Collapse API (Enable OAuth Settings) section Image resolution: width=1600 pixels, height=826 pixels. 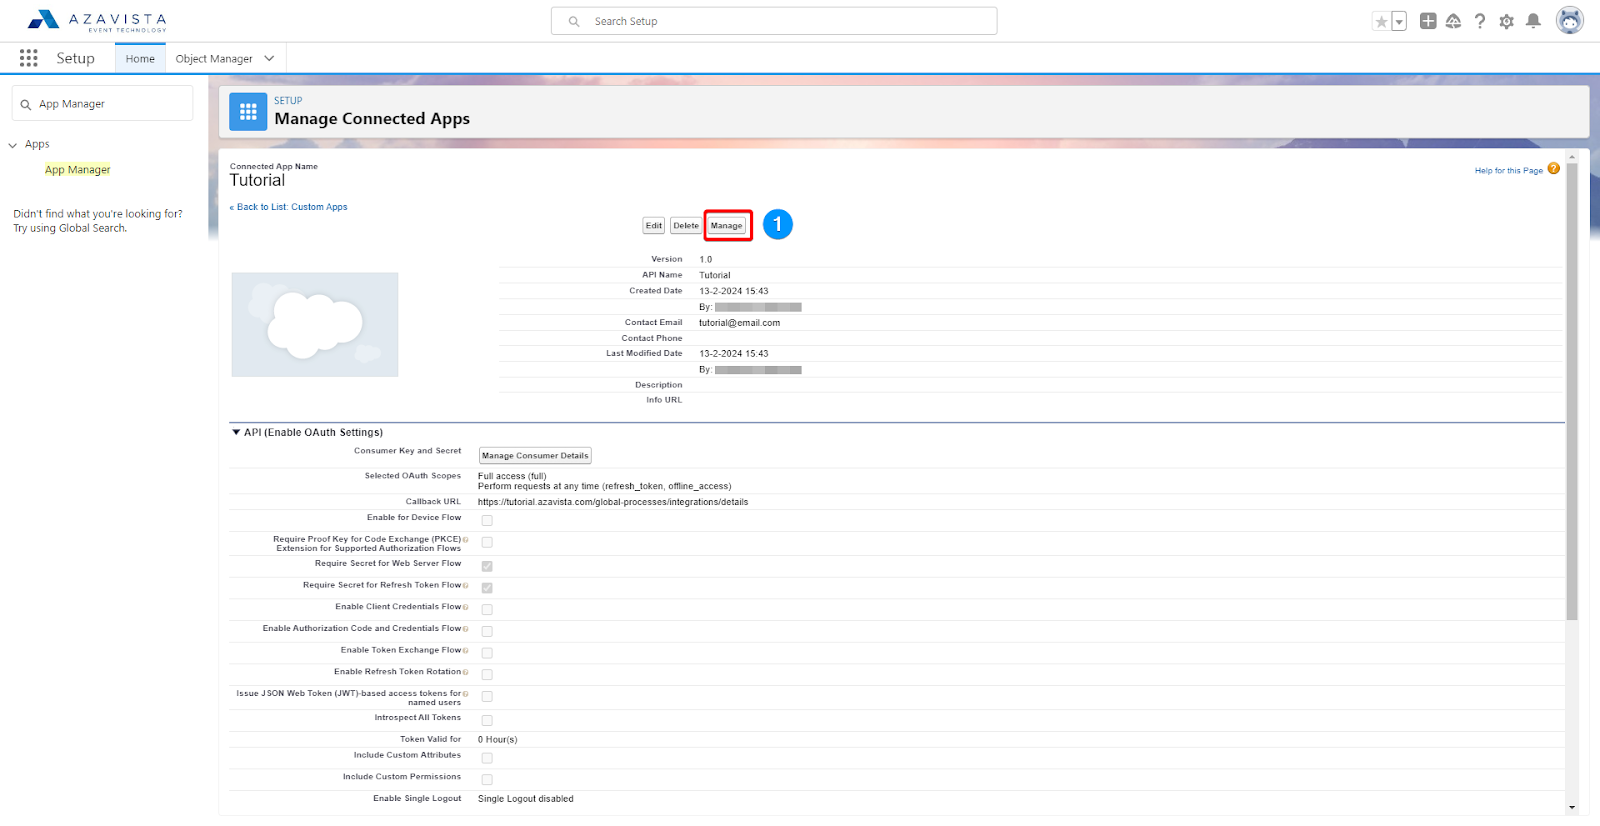coord(236,432)
